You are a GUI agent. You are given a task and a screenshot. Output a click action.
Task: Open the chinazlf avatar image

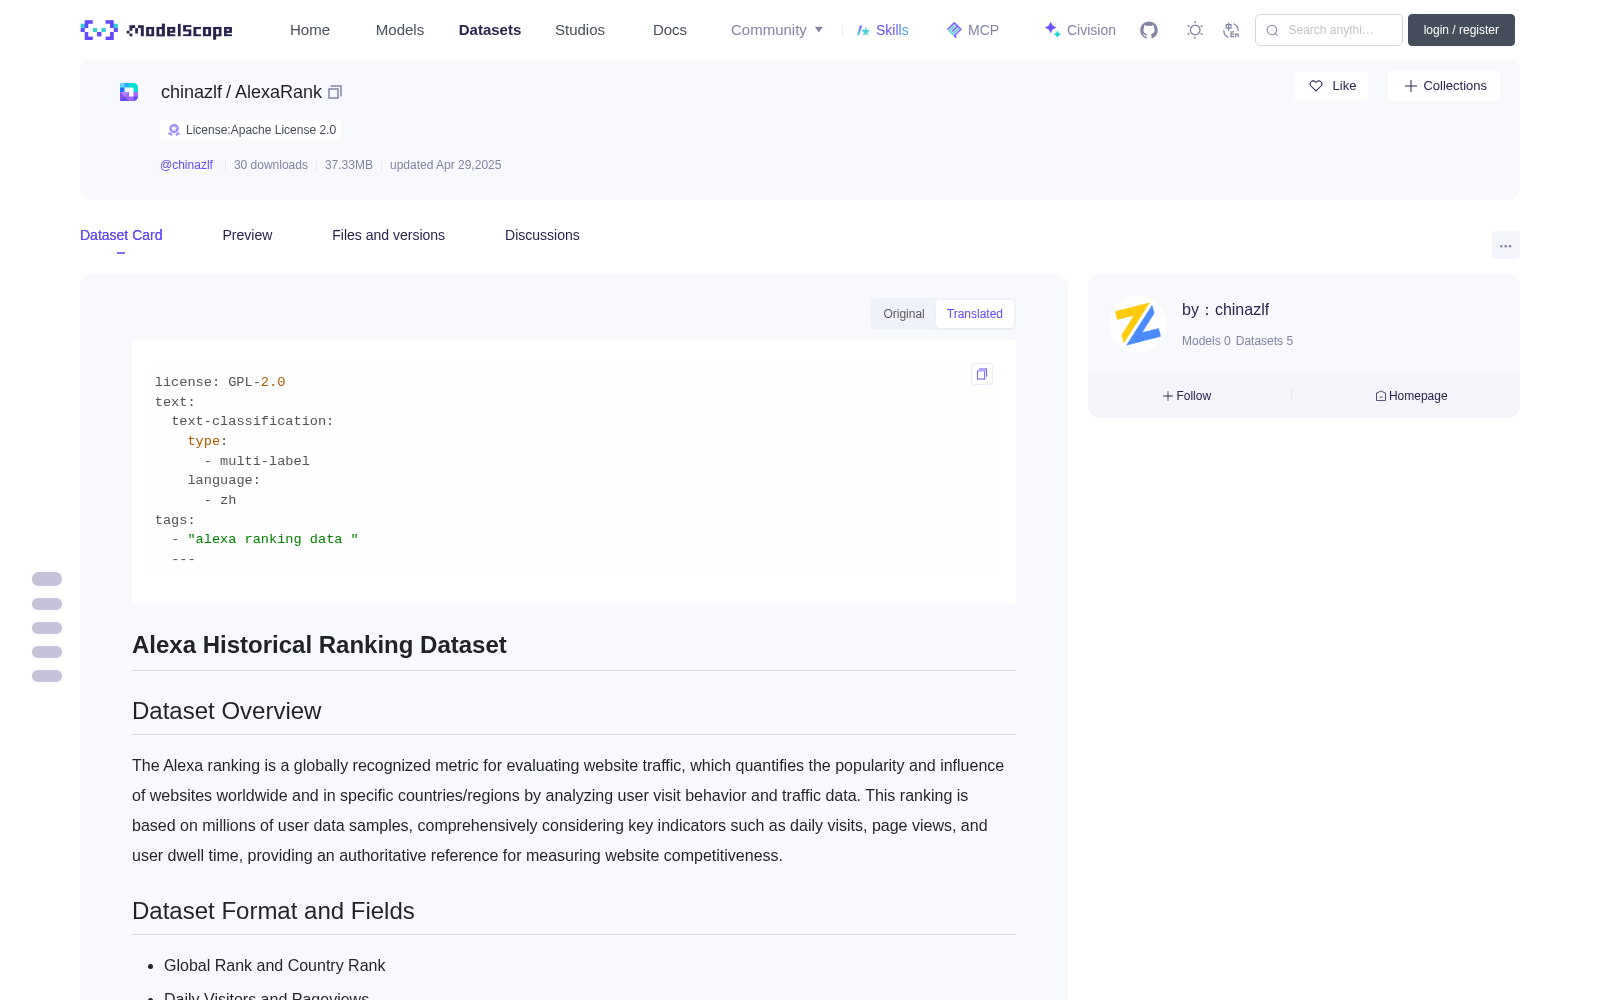click(x=1138, y=324)
